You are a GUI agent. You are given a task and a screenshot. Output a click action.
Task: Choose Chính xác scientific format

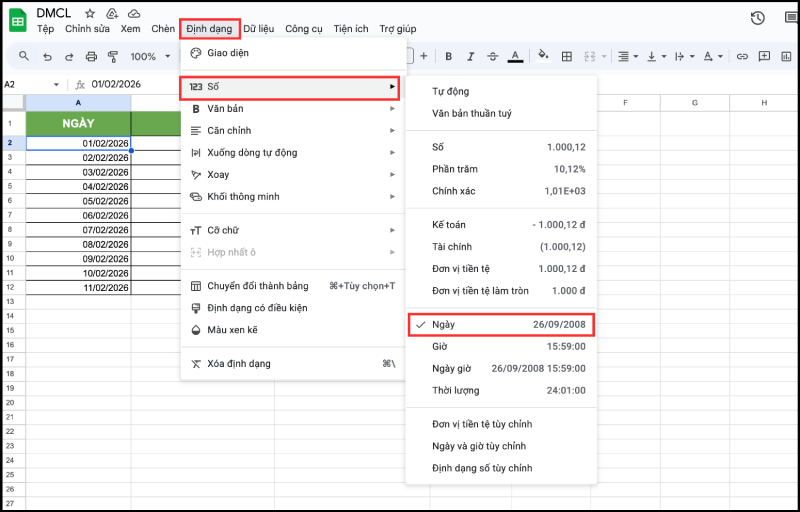point(501,191)
